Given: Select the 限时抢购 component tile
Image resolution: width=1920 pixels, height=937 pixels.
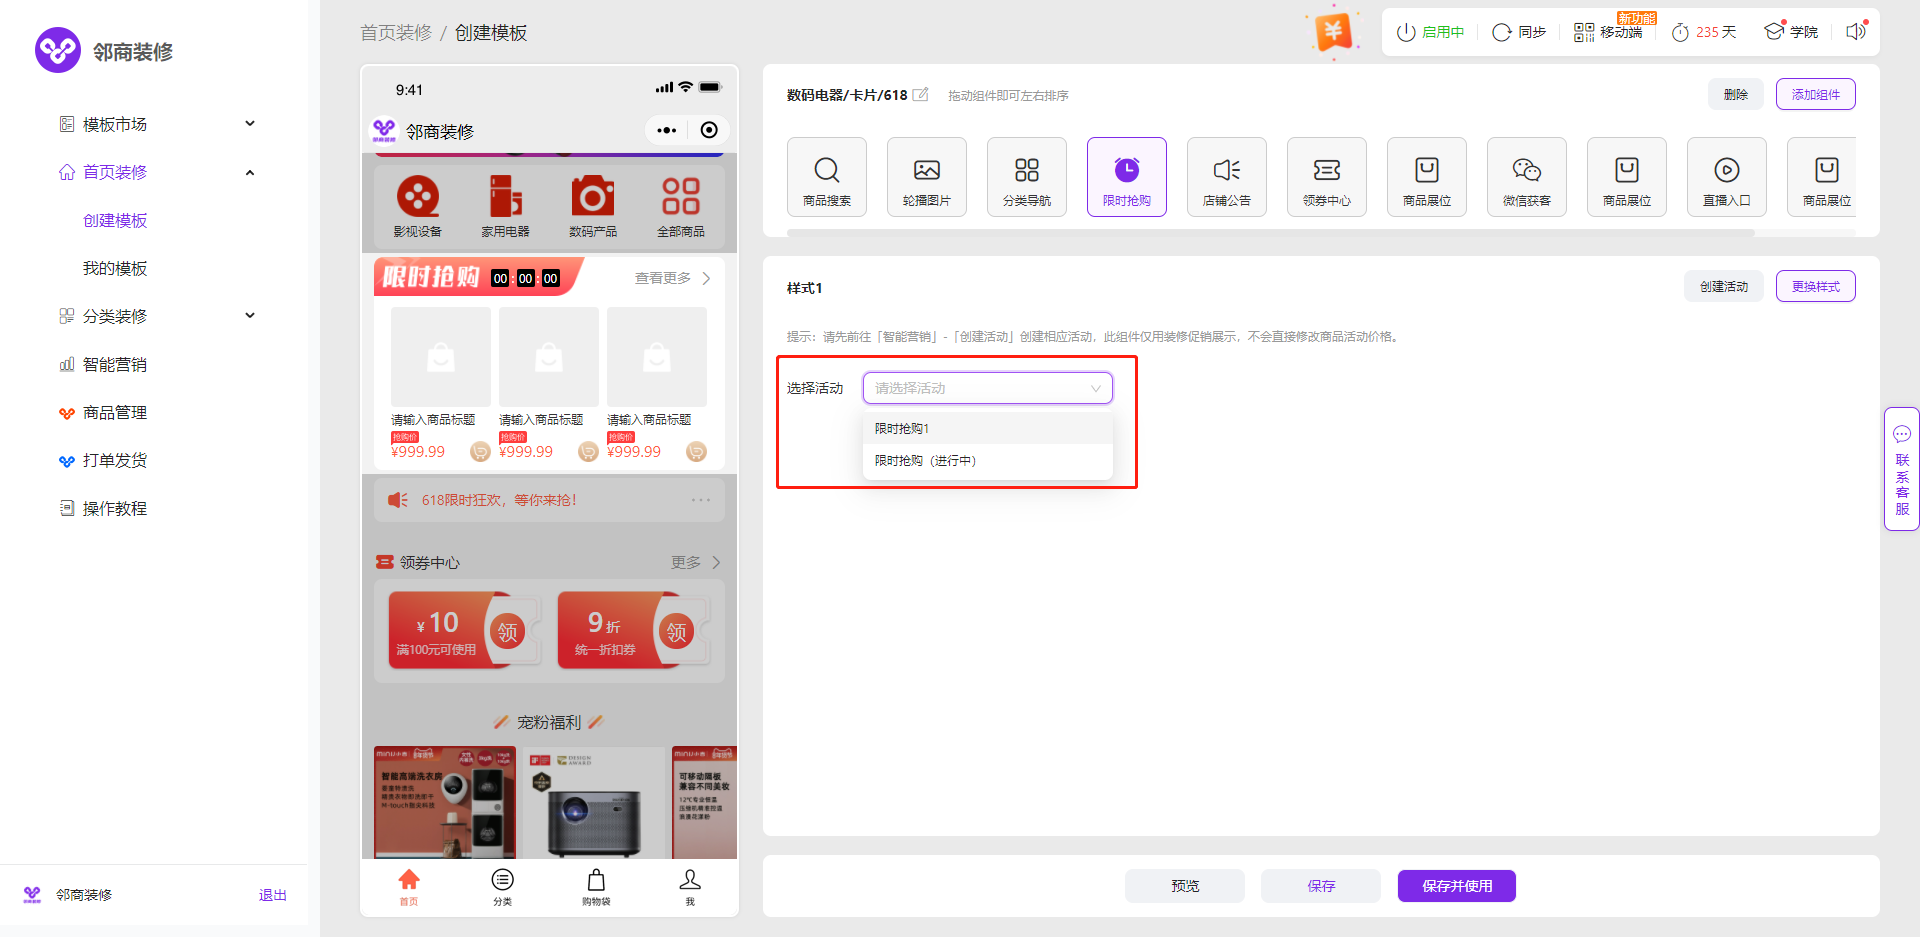Looking at the screenshot, I should pyautogui.click(x=1126, y=177).
